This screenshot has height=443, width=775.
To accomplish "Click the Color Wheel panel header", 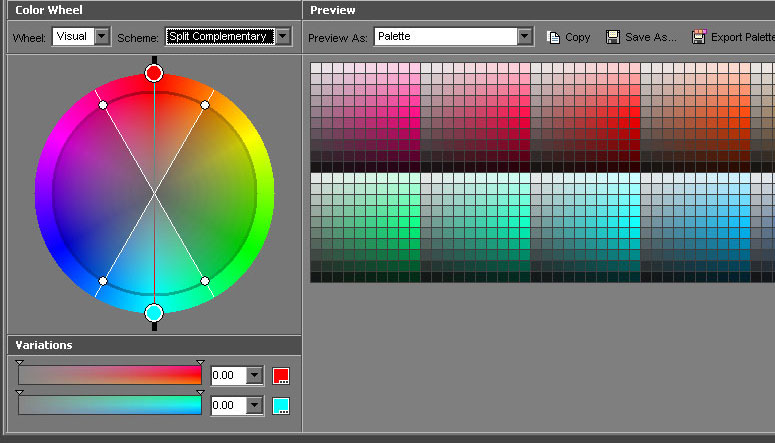I will point(154,10).
